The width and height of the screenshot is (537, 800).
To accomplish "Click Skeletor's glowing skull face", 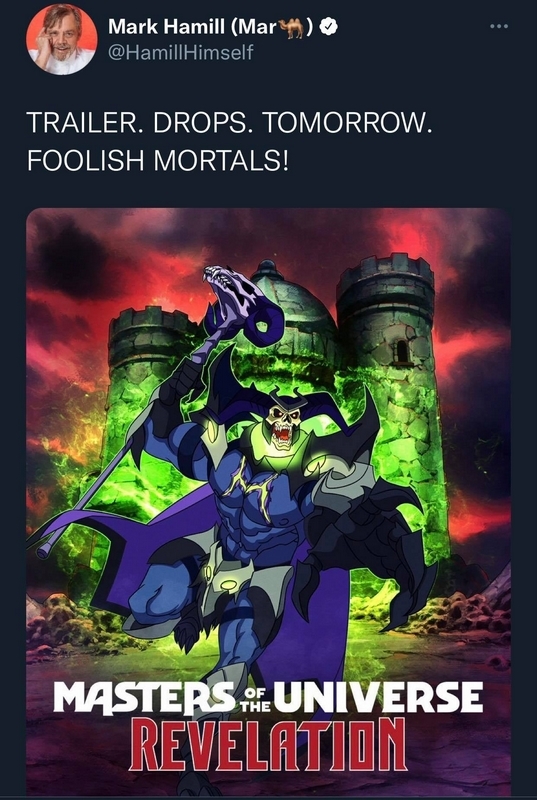I will (284, 425).
